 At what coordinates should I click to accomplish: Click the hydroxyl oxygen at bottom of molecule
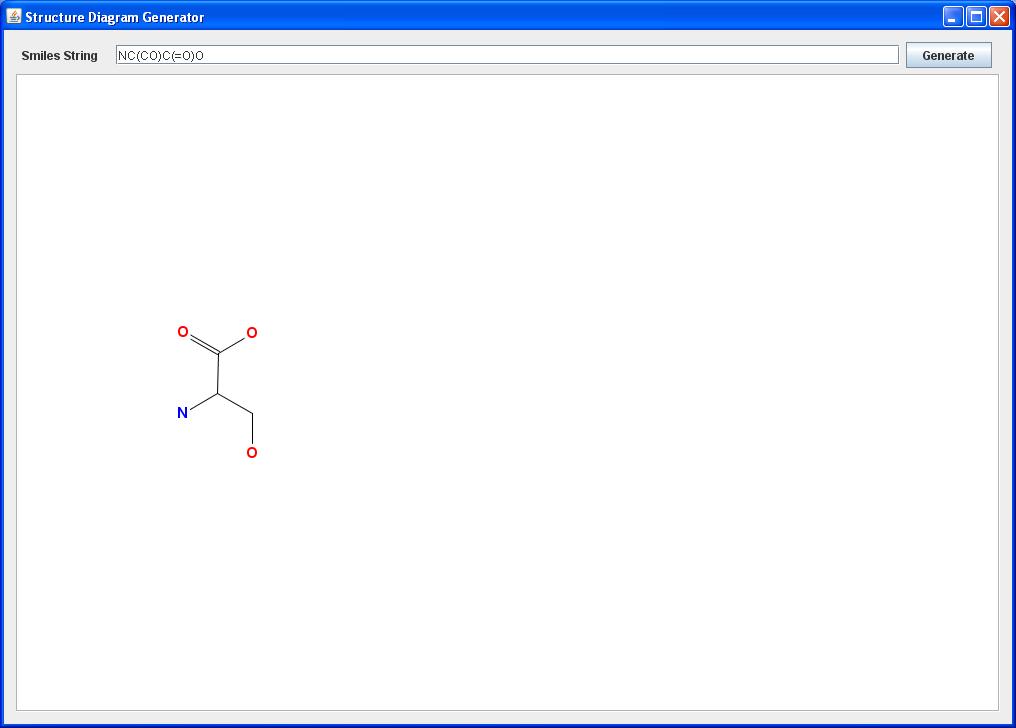pyautogui.click(x=251, y=453)
